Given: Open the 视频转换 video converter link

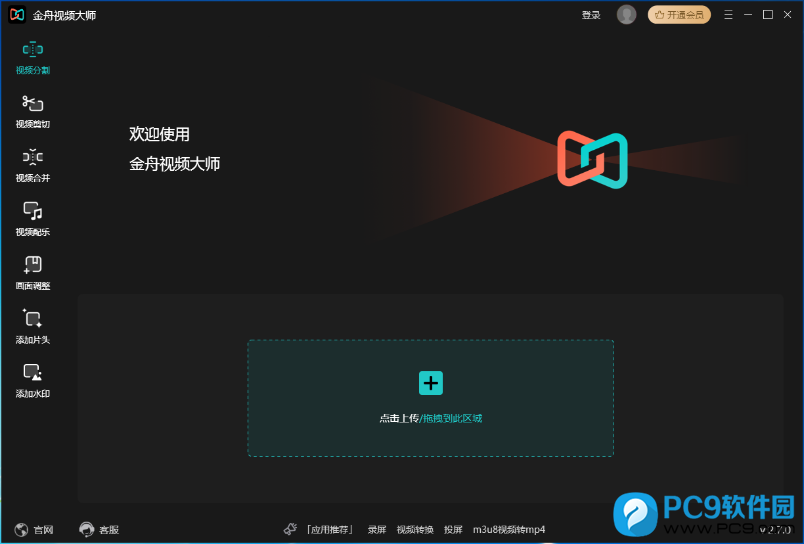Looking at the screenshot, I should (x=415, y=530).
